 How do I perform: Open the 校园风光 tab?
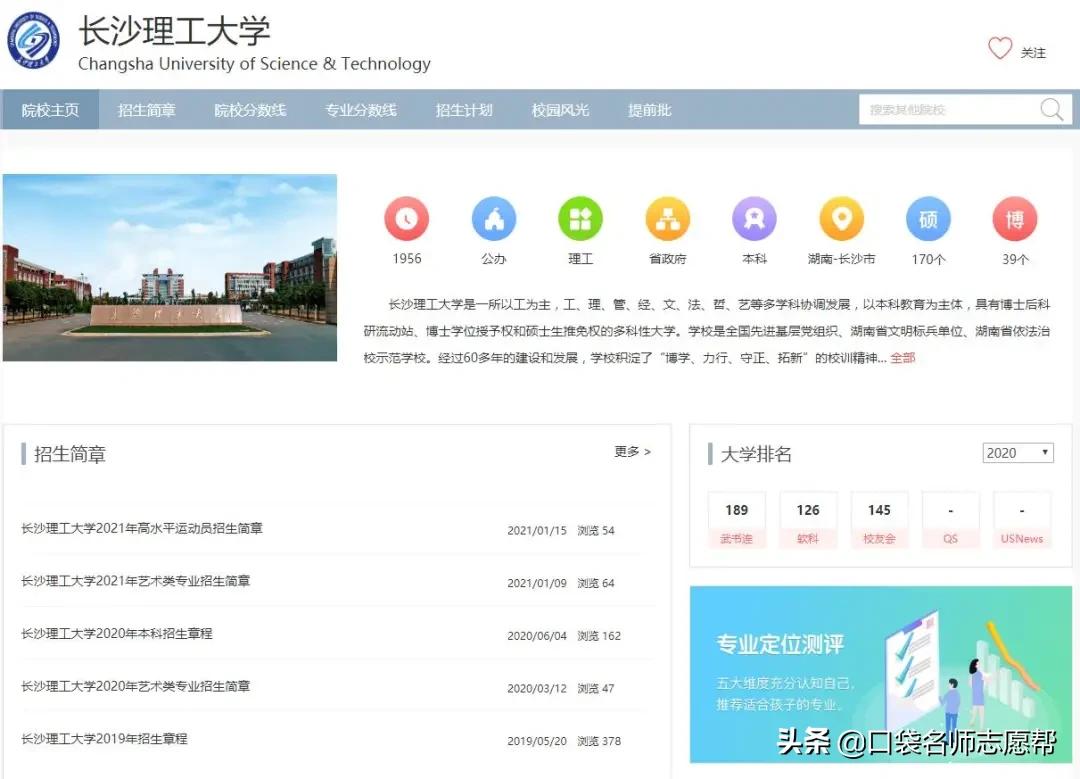coord(559,110)
